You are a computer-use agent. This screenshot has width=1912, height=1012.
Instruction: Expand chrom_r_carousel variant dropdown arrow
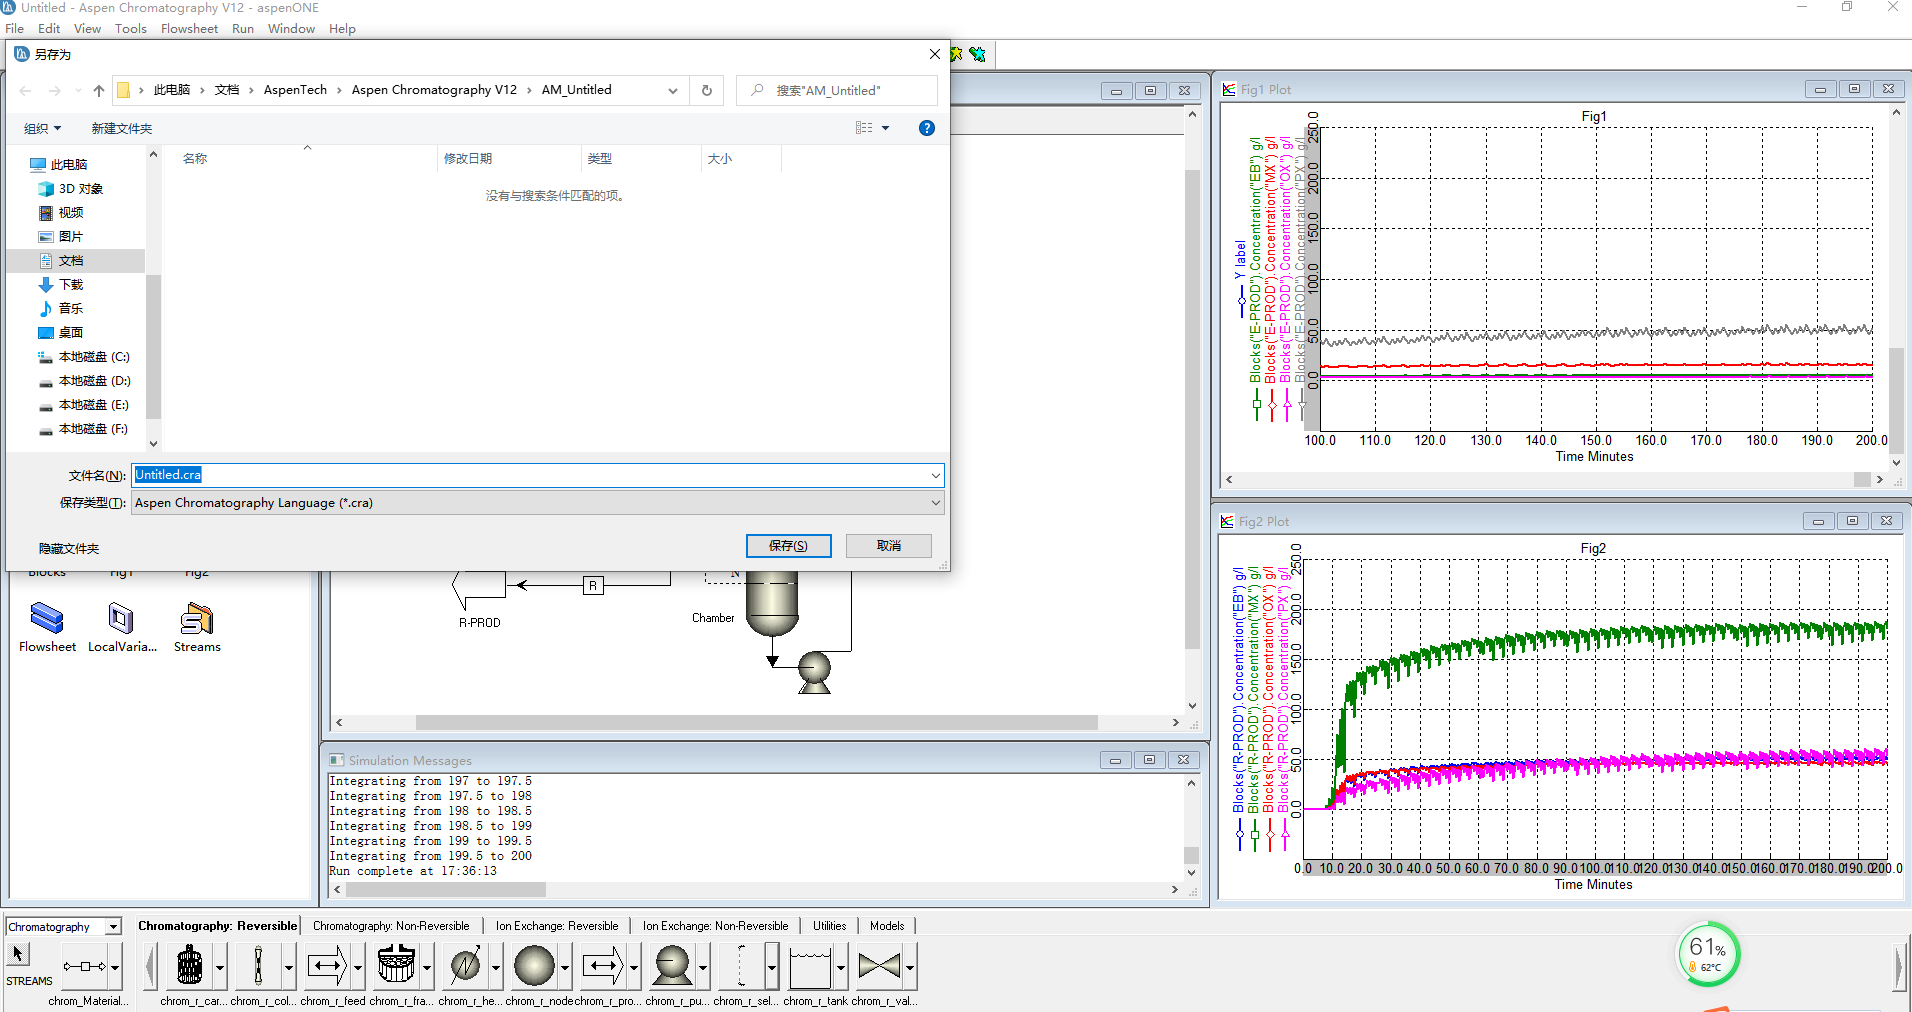click(220, 967)
